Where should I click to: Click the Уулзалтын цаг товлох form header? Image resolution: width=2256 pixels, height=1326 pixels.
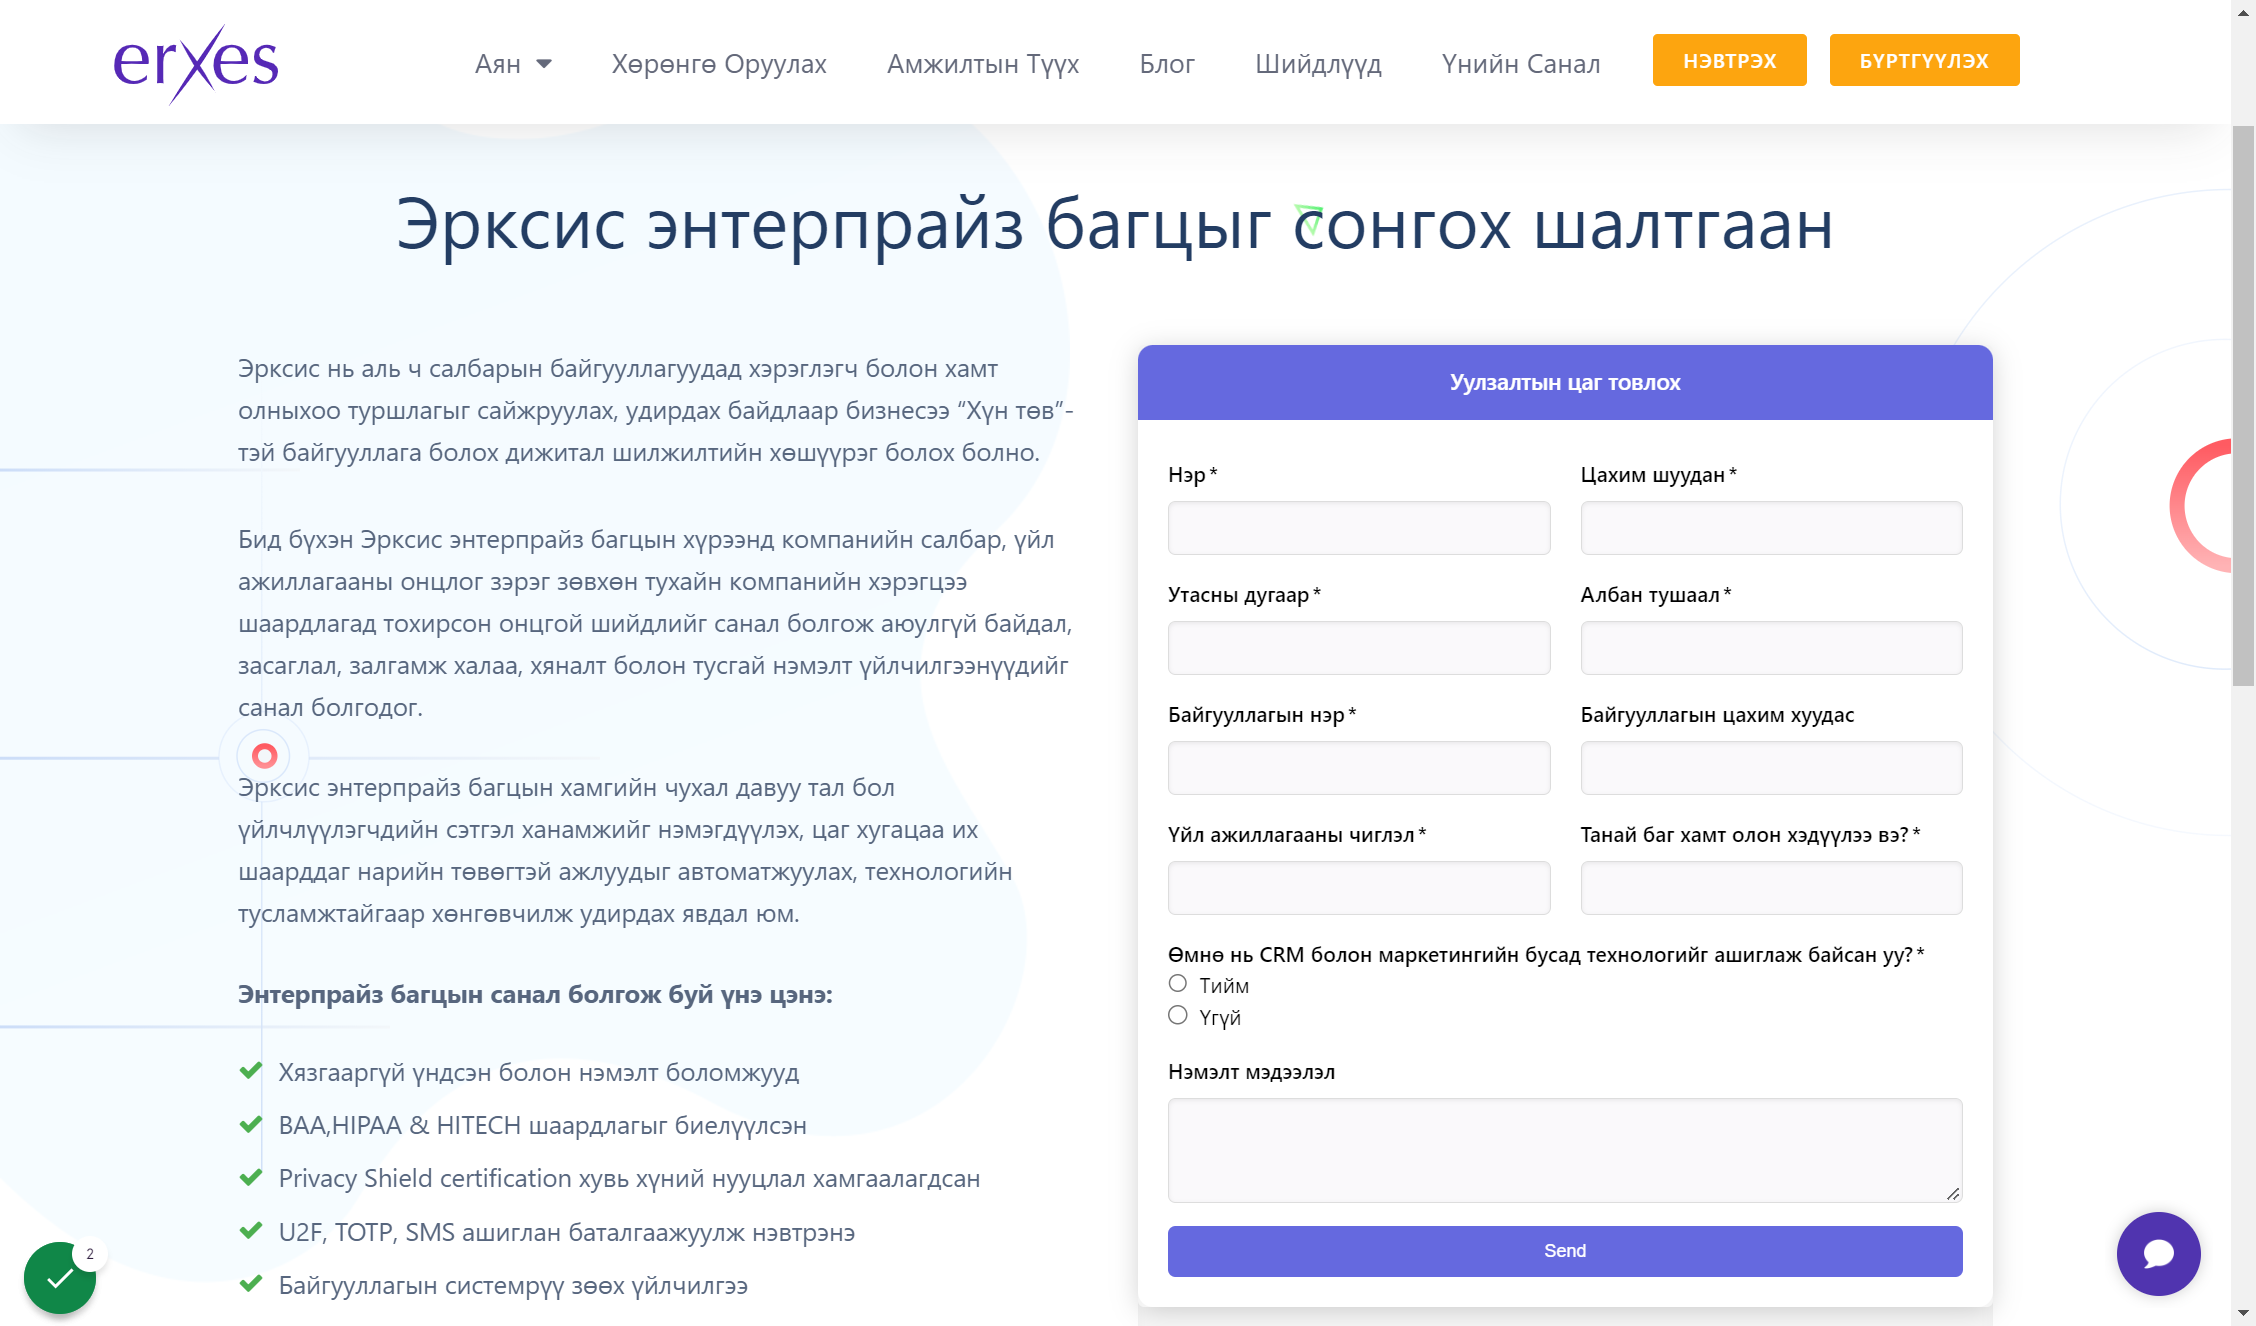(x=1565, y=382)
